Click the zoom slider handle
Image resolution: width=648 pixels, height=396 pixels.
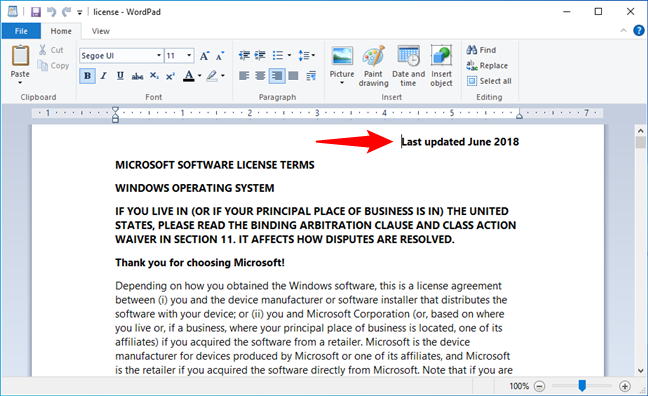tap(582, 386)
